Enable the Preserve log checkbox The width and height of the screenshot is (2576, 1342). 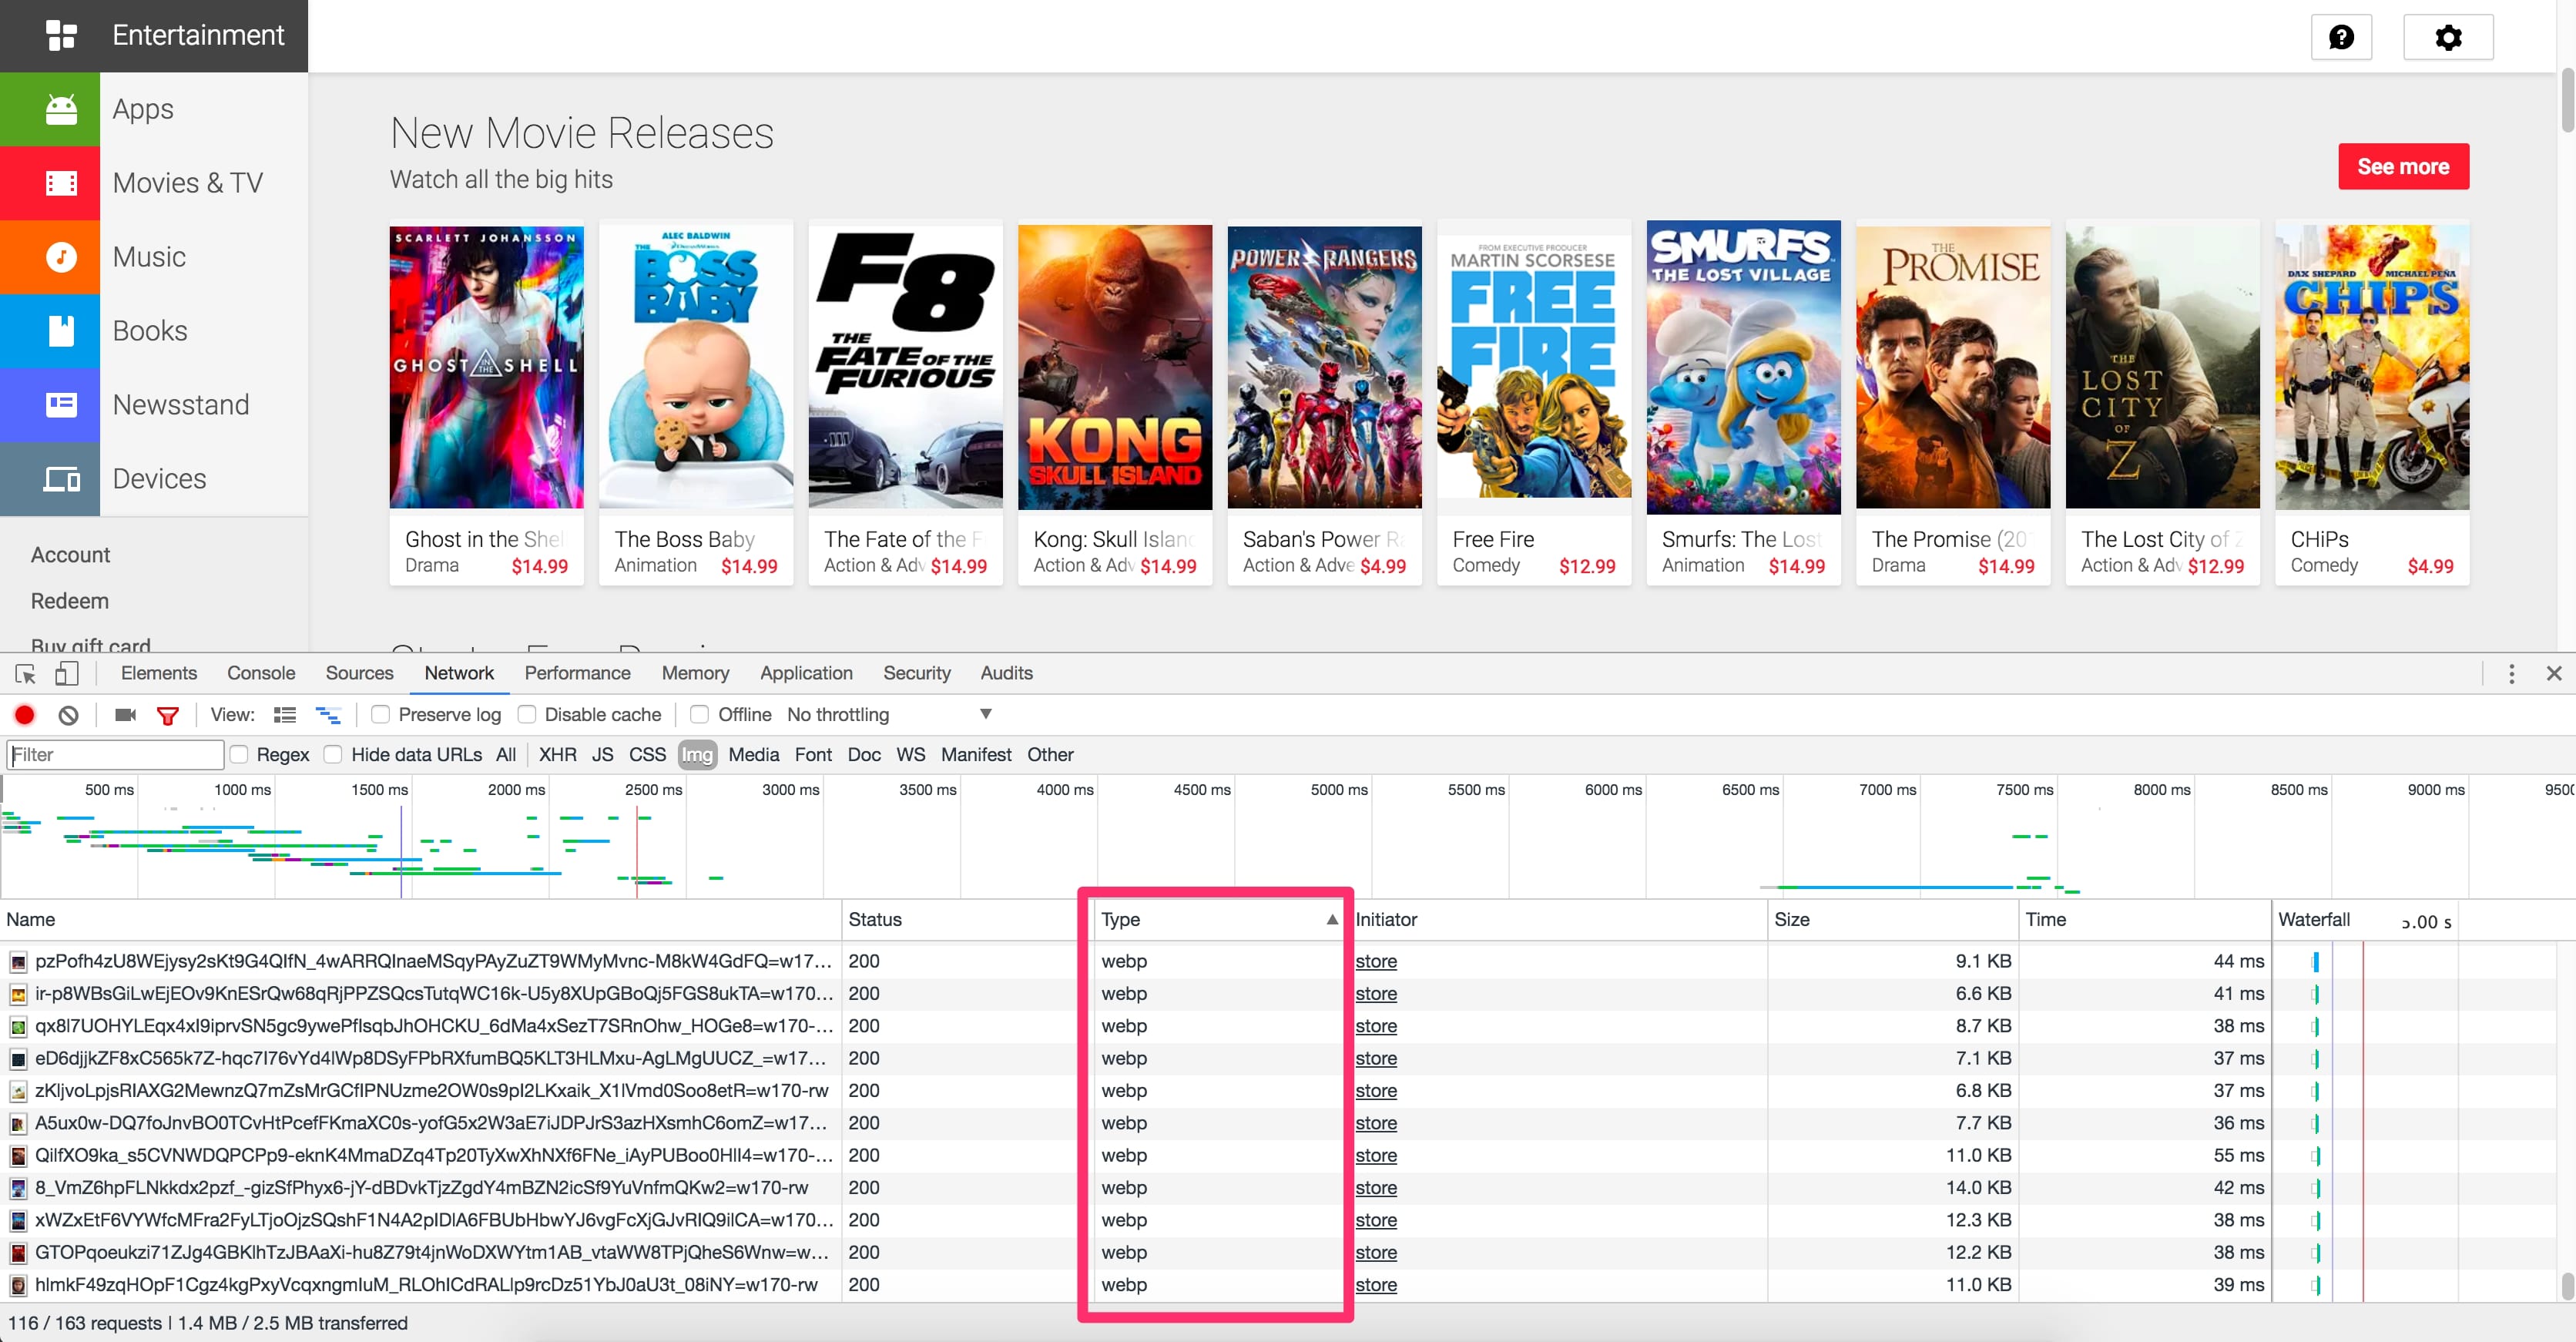click(x=380, y=714)
